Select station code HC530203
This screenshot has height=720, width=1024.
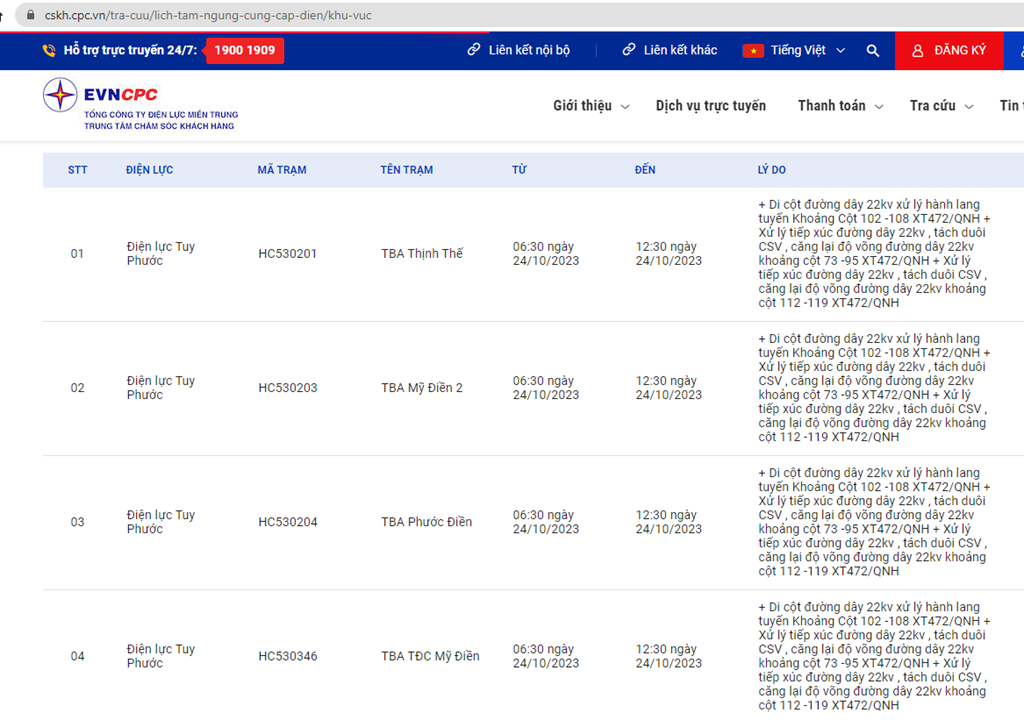click(287, 387)
